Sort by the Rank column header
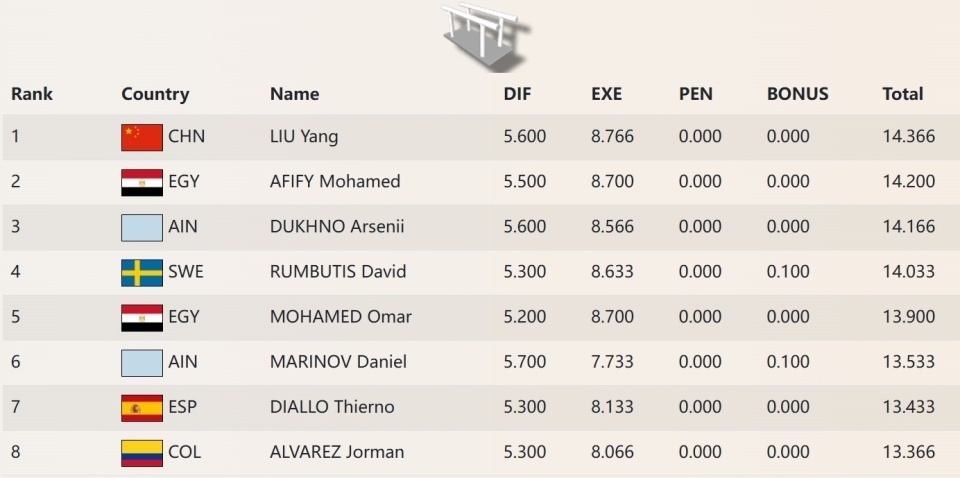Screen dimensions: 960x478 [x=32, y=94]
